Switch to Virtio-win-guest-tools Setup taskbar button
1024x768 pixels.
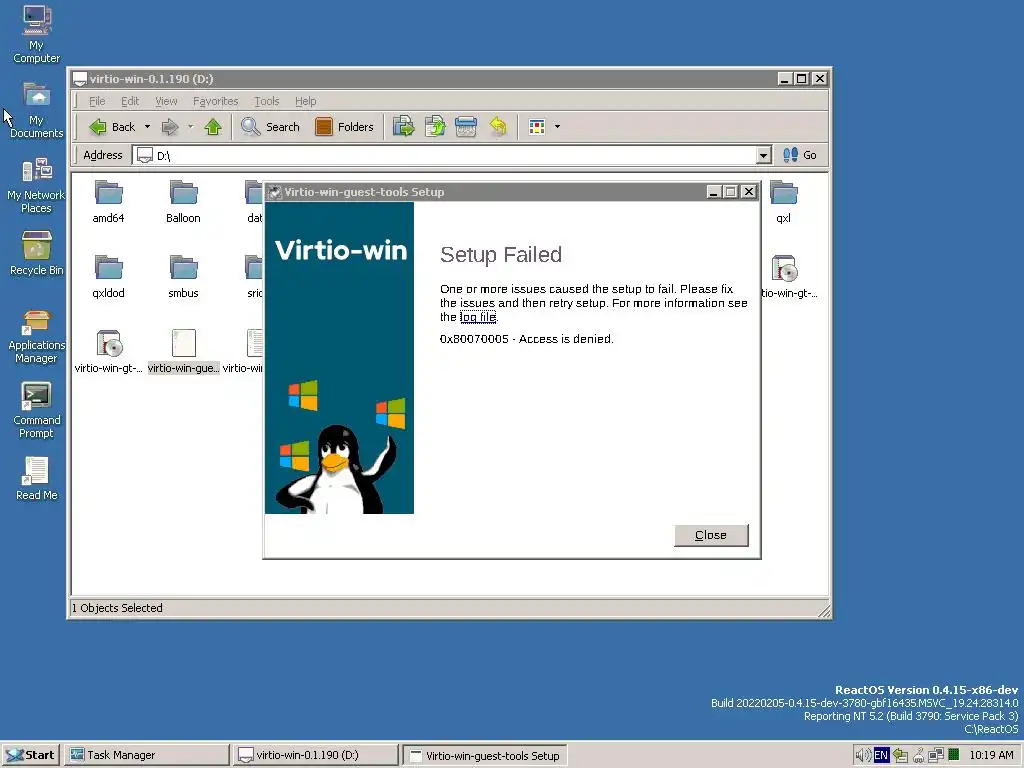pos(485,756)
